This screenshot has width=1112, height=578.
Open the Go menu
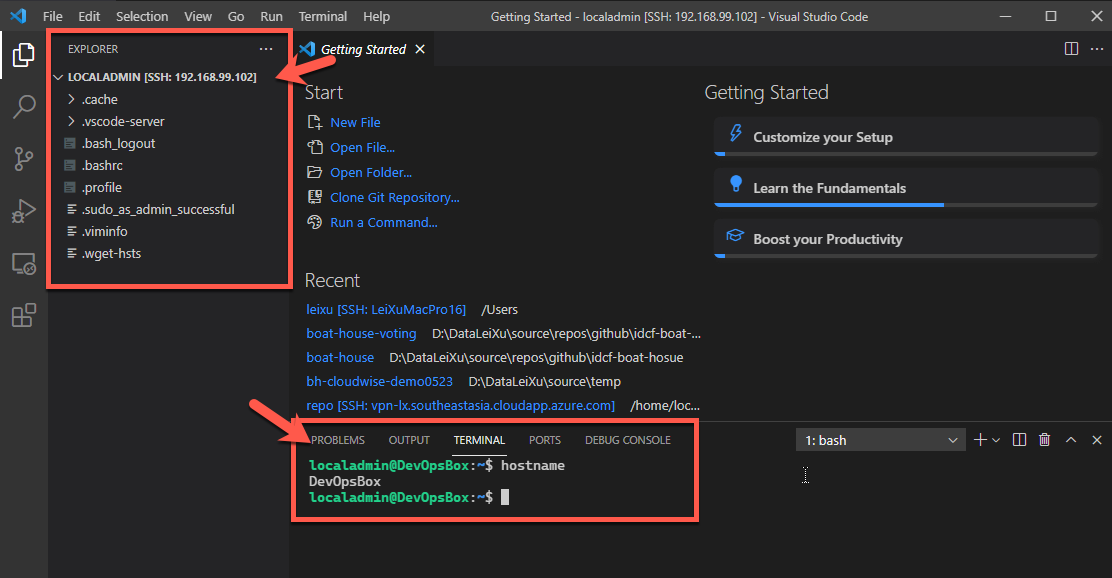pyautogui.click(x=236, y=16)
